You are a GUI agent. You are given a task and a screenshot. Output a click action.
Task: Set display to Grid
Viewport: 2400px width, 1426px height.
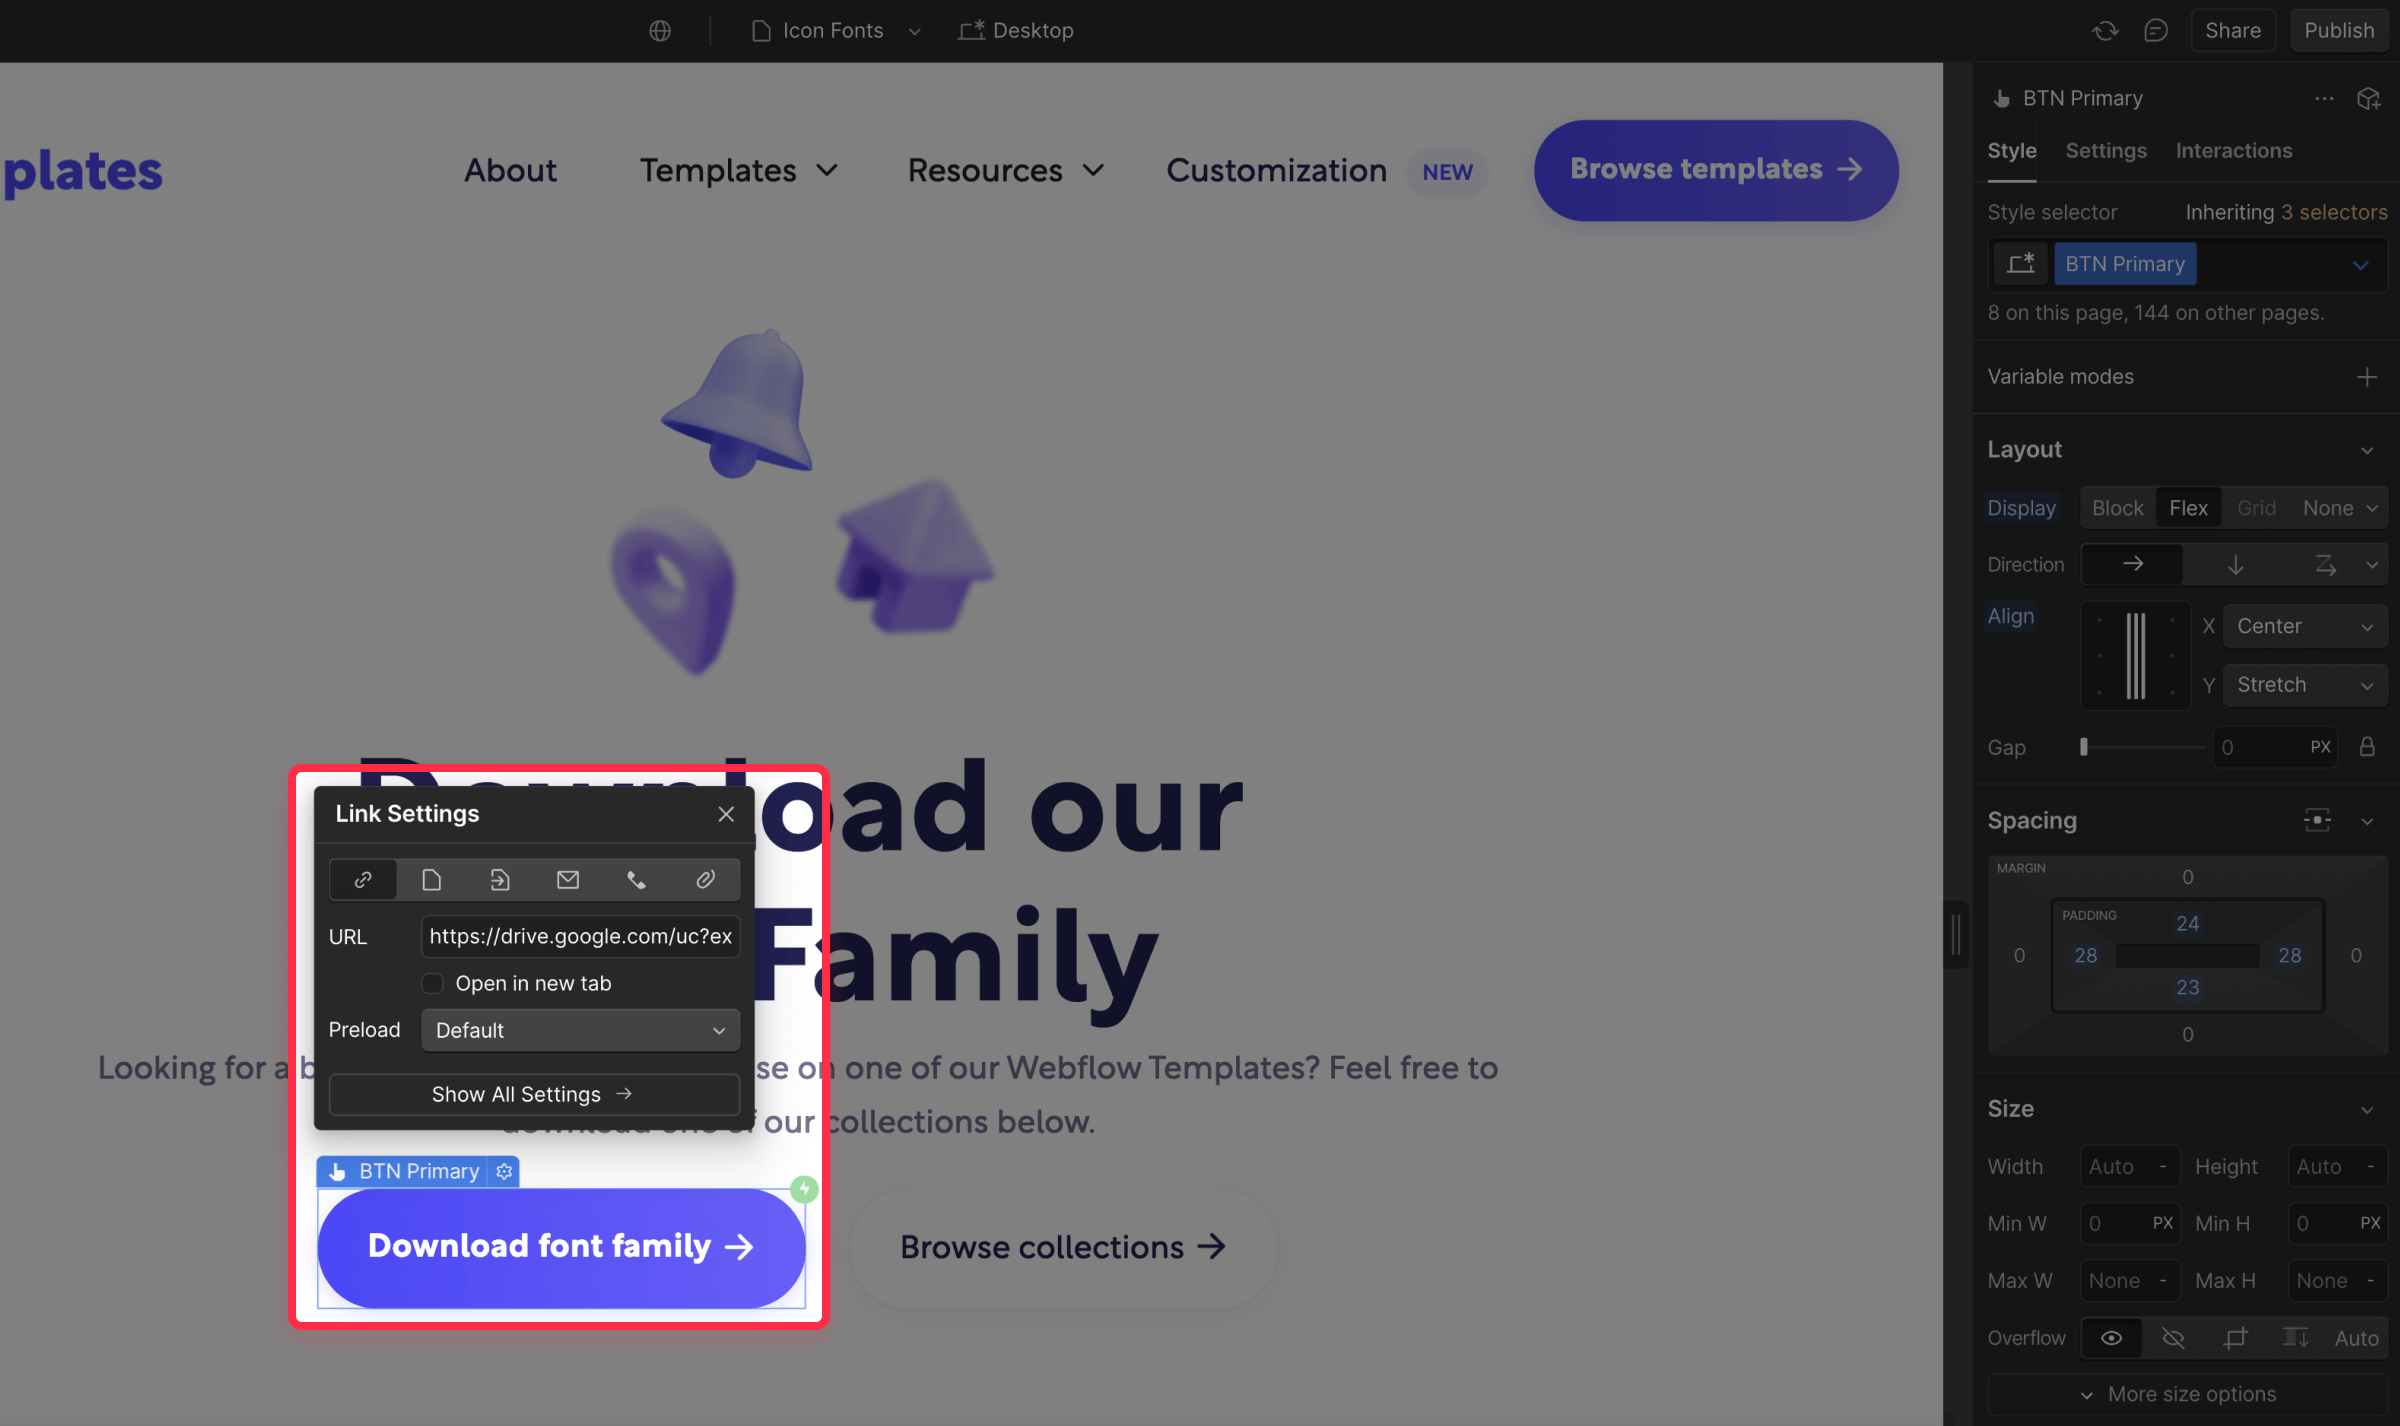click(x=2256, y=508)
